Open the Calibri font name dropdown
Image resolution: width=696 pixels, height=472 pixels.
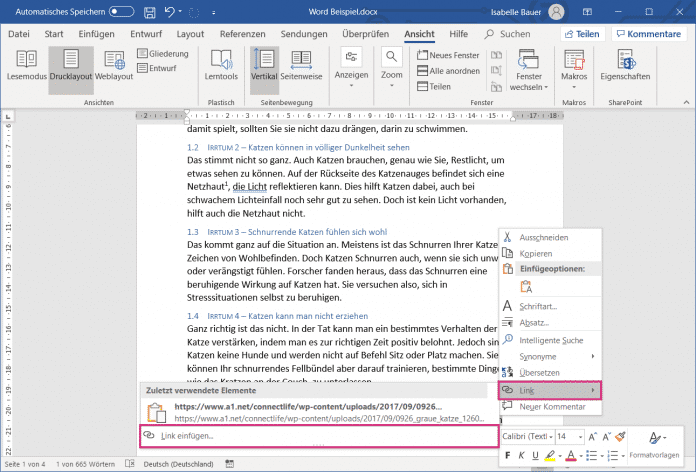[526, 437]
